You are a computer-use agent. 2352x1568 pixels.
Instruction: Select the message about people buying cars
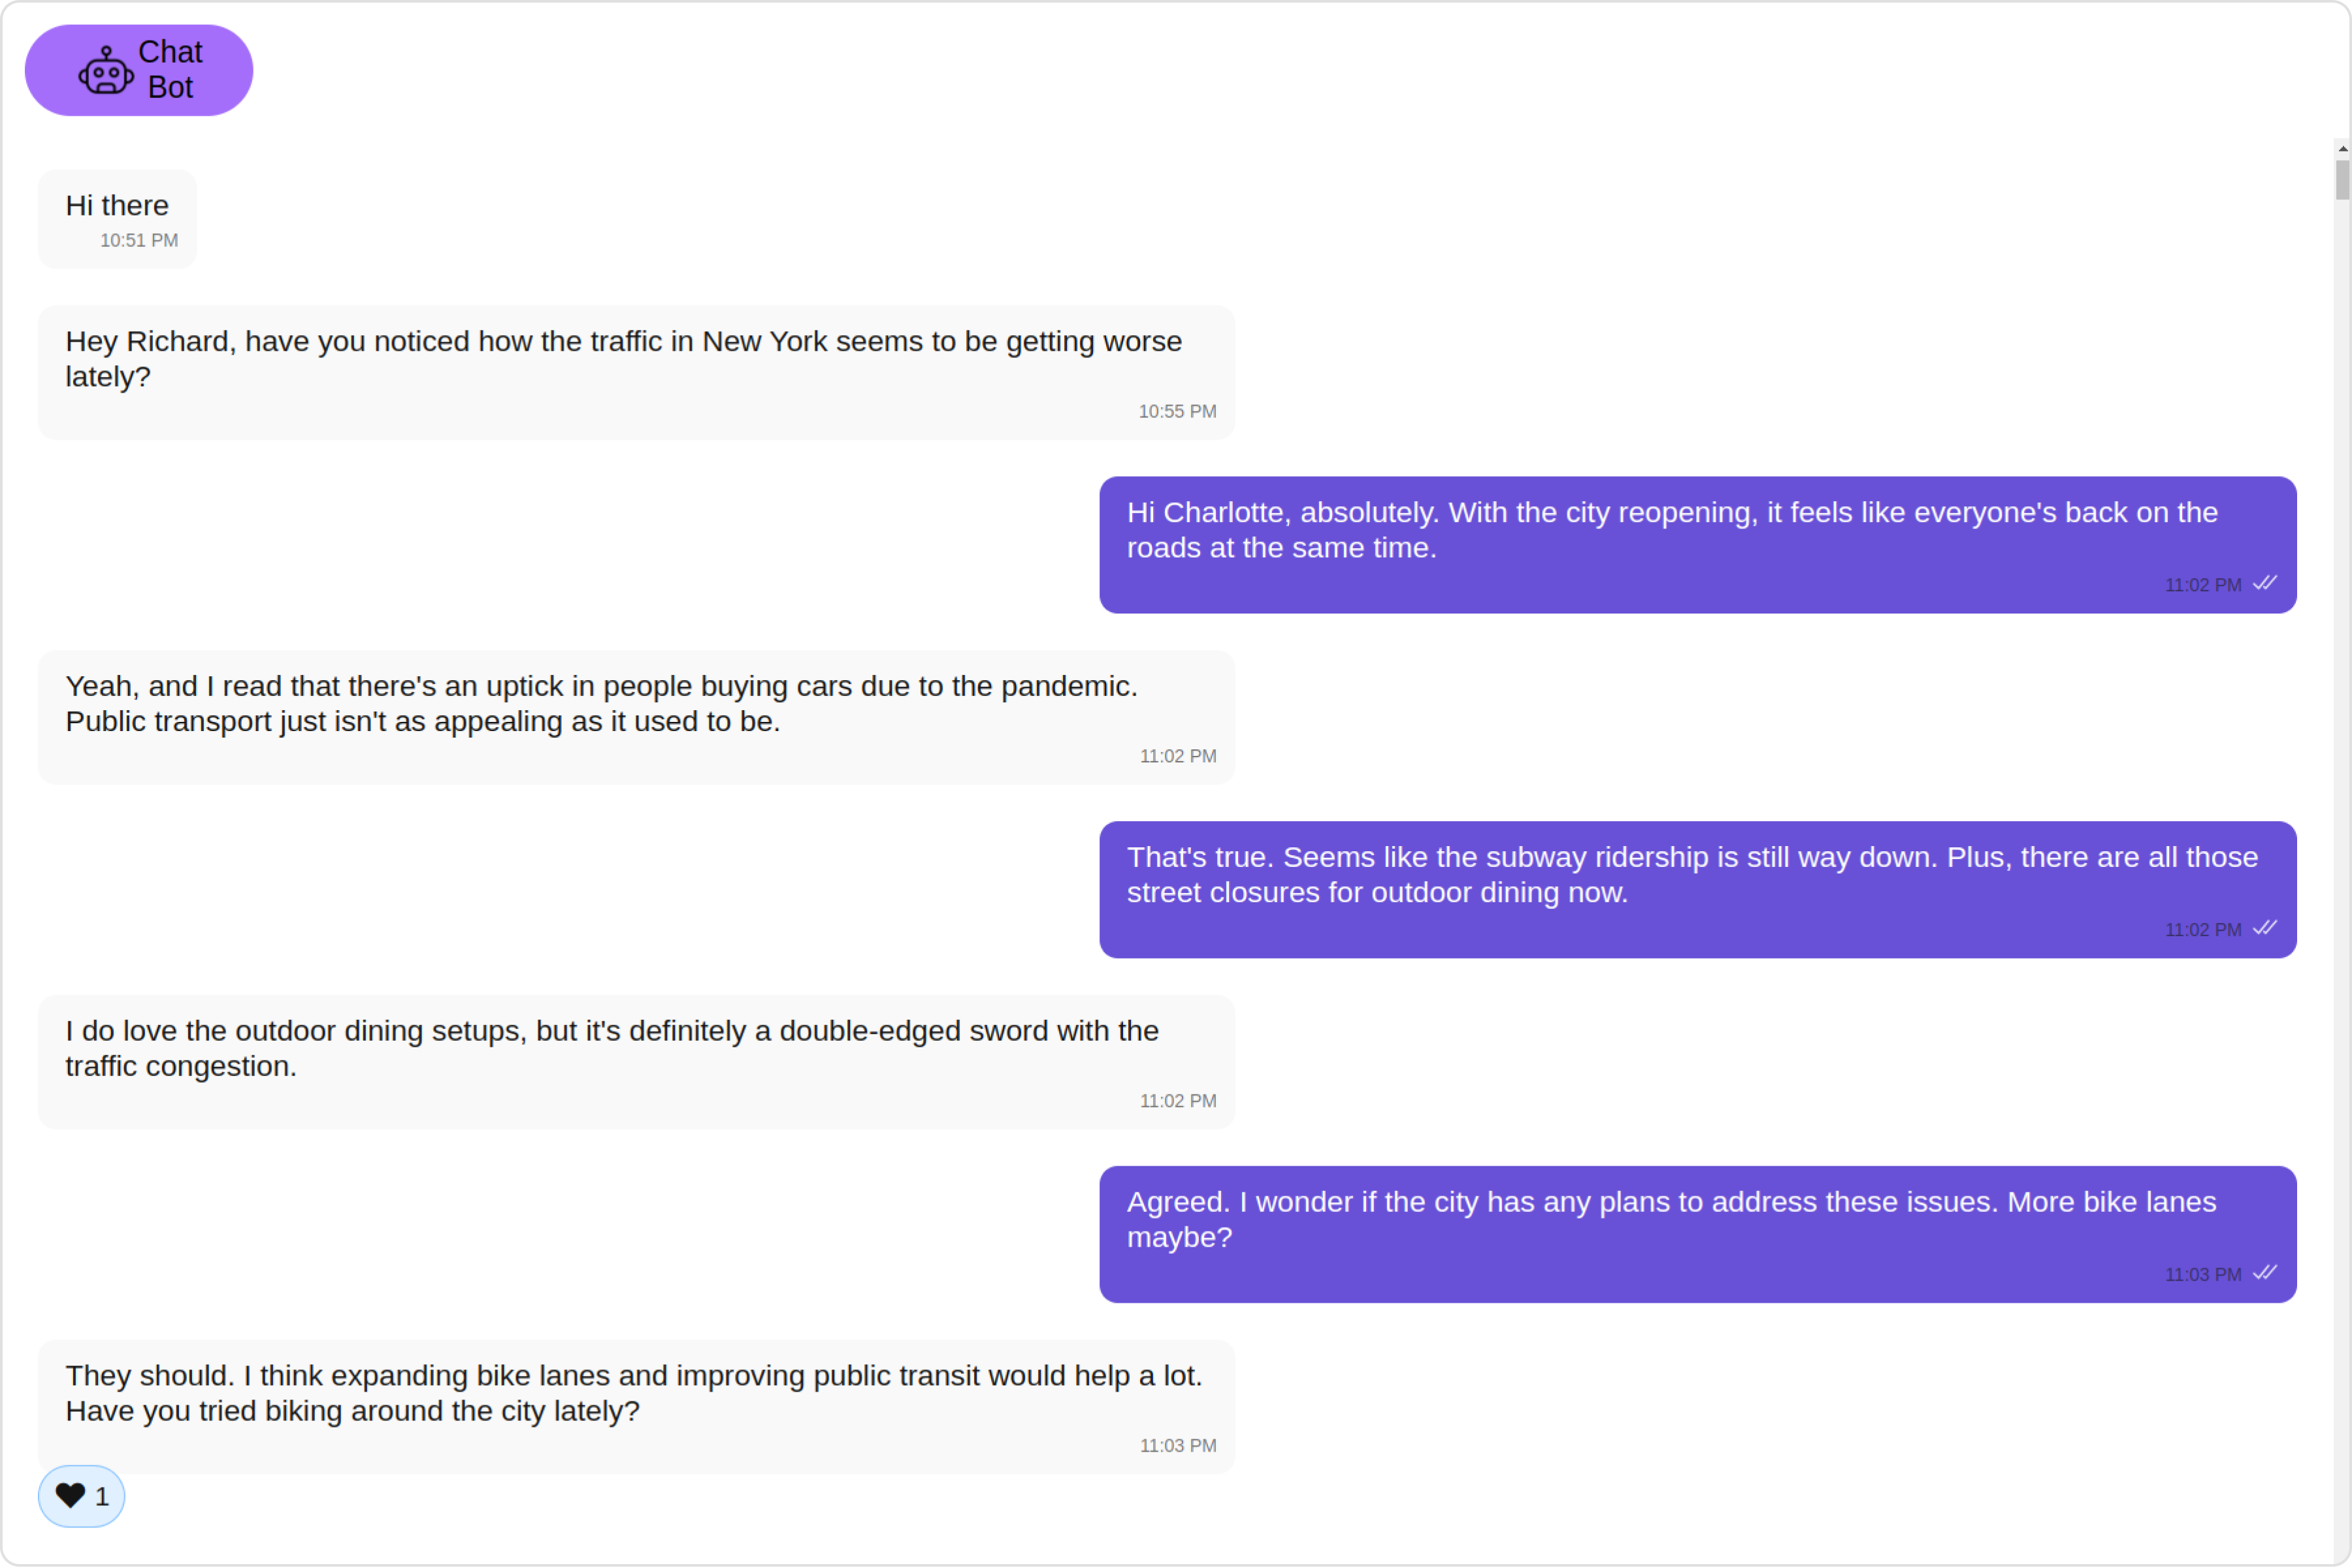pyautogui.click(x=636, y=718)
